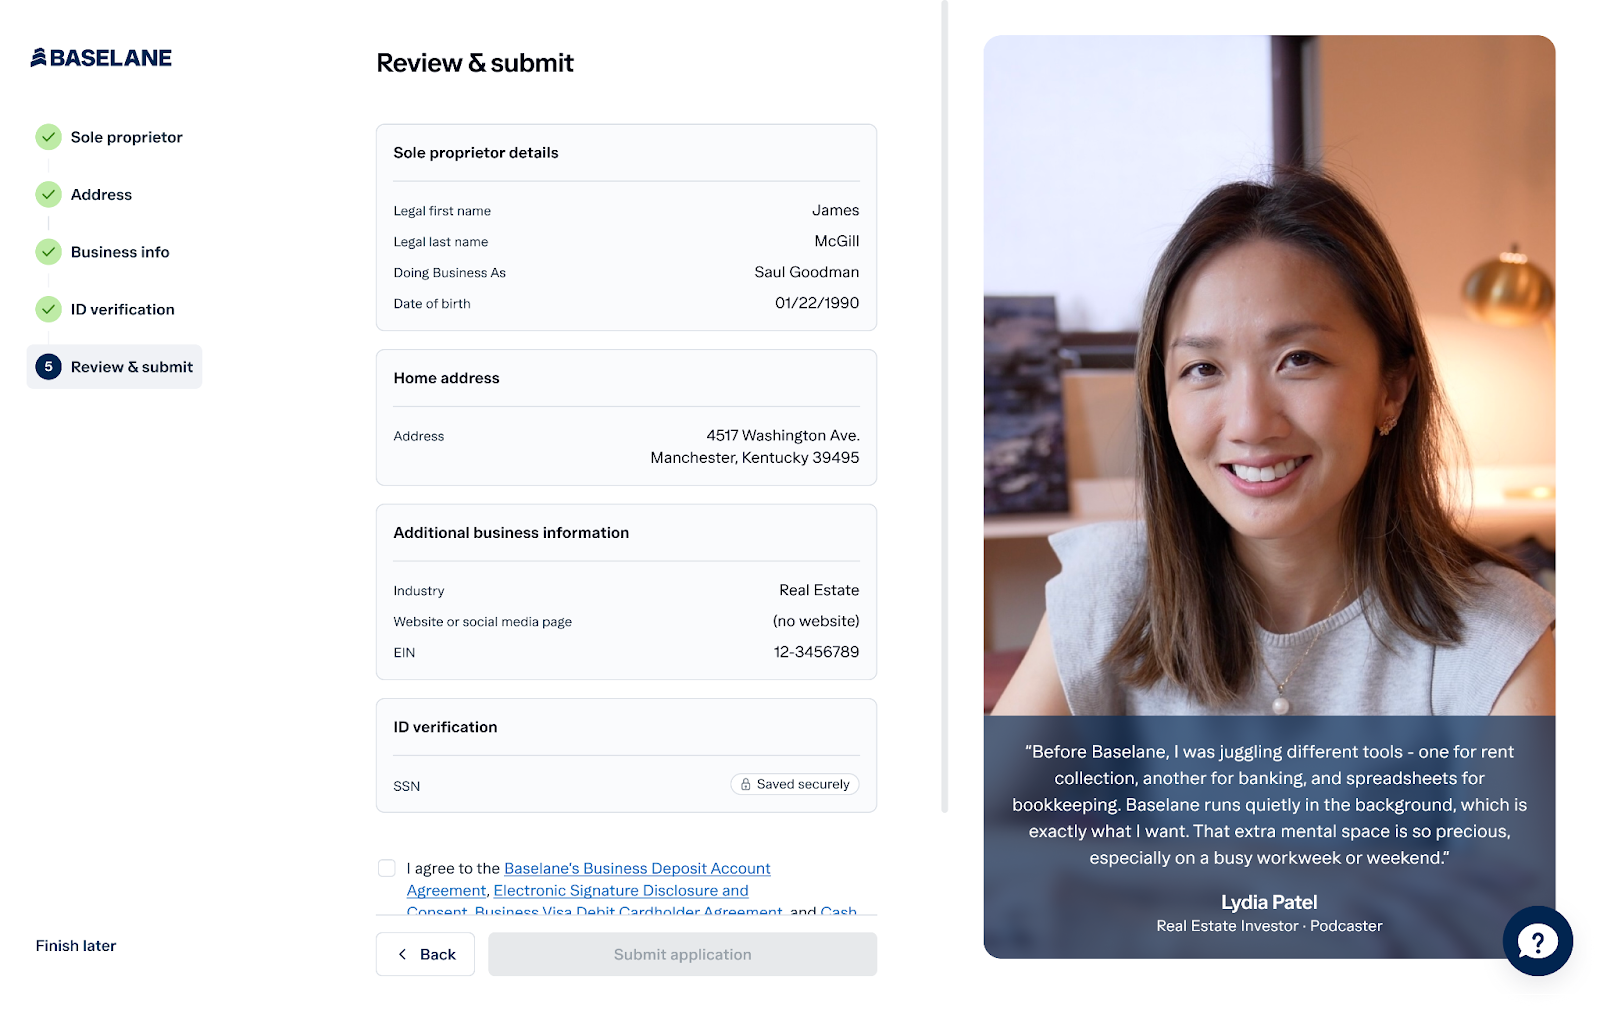Click the Address step checkmark icon

click(48, 194)
